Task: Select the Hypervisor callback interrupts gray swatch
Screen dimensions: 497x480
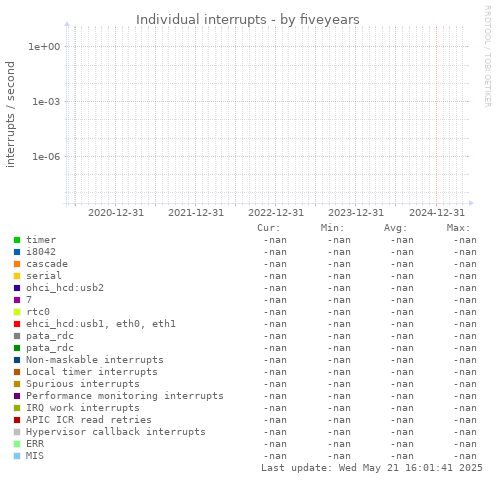Action: click(17, 432)
